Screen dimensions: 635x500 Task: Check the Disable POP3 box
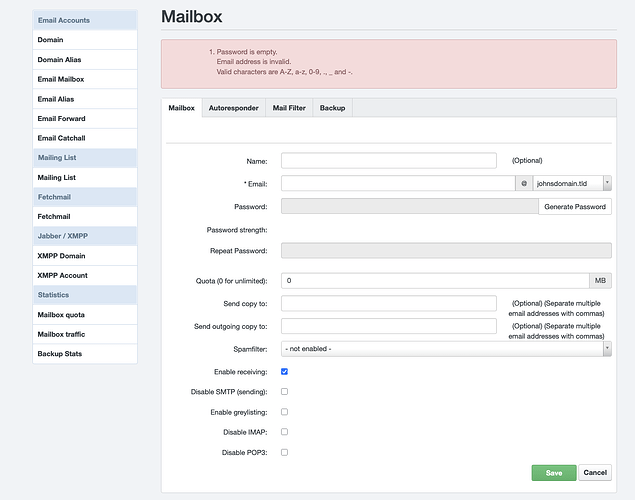click(x=284, y=452)
